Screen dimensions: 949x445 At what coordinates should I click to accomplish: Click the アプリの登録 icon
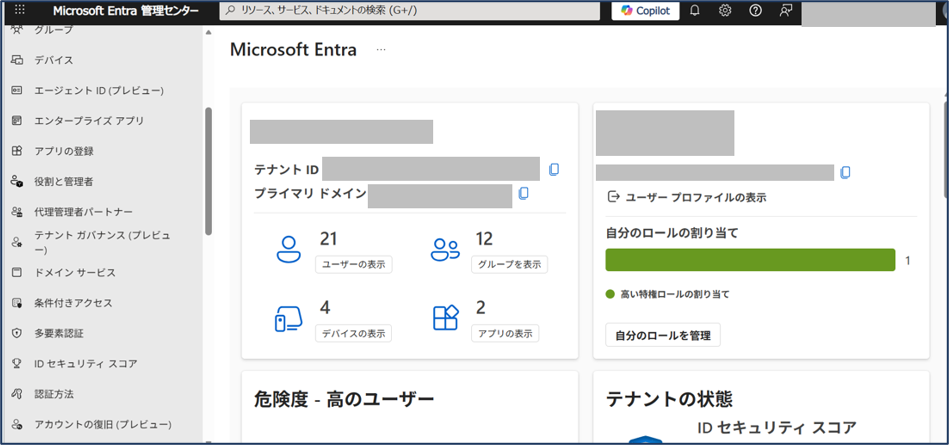17,151
